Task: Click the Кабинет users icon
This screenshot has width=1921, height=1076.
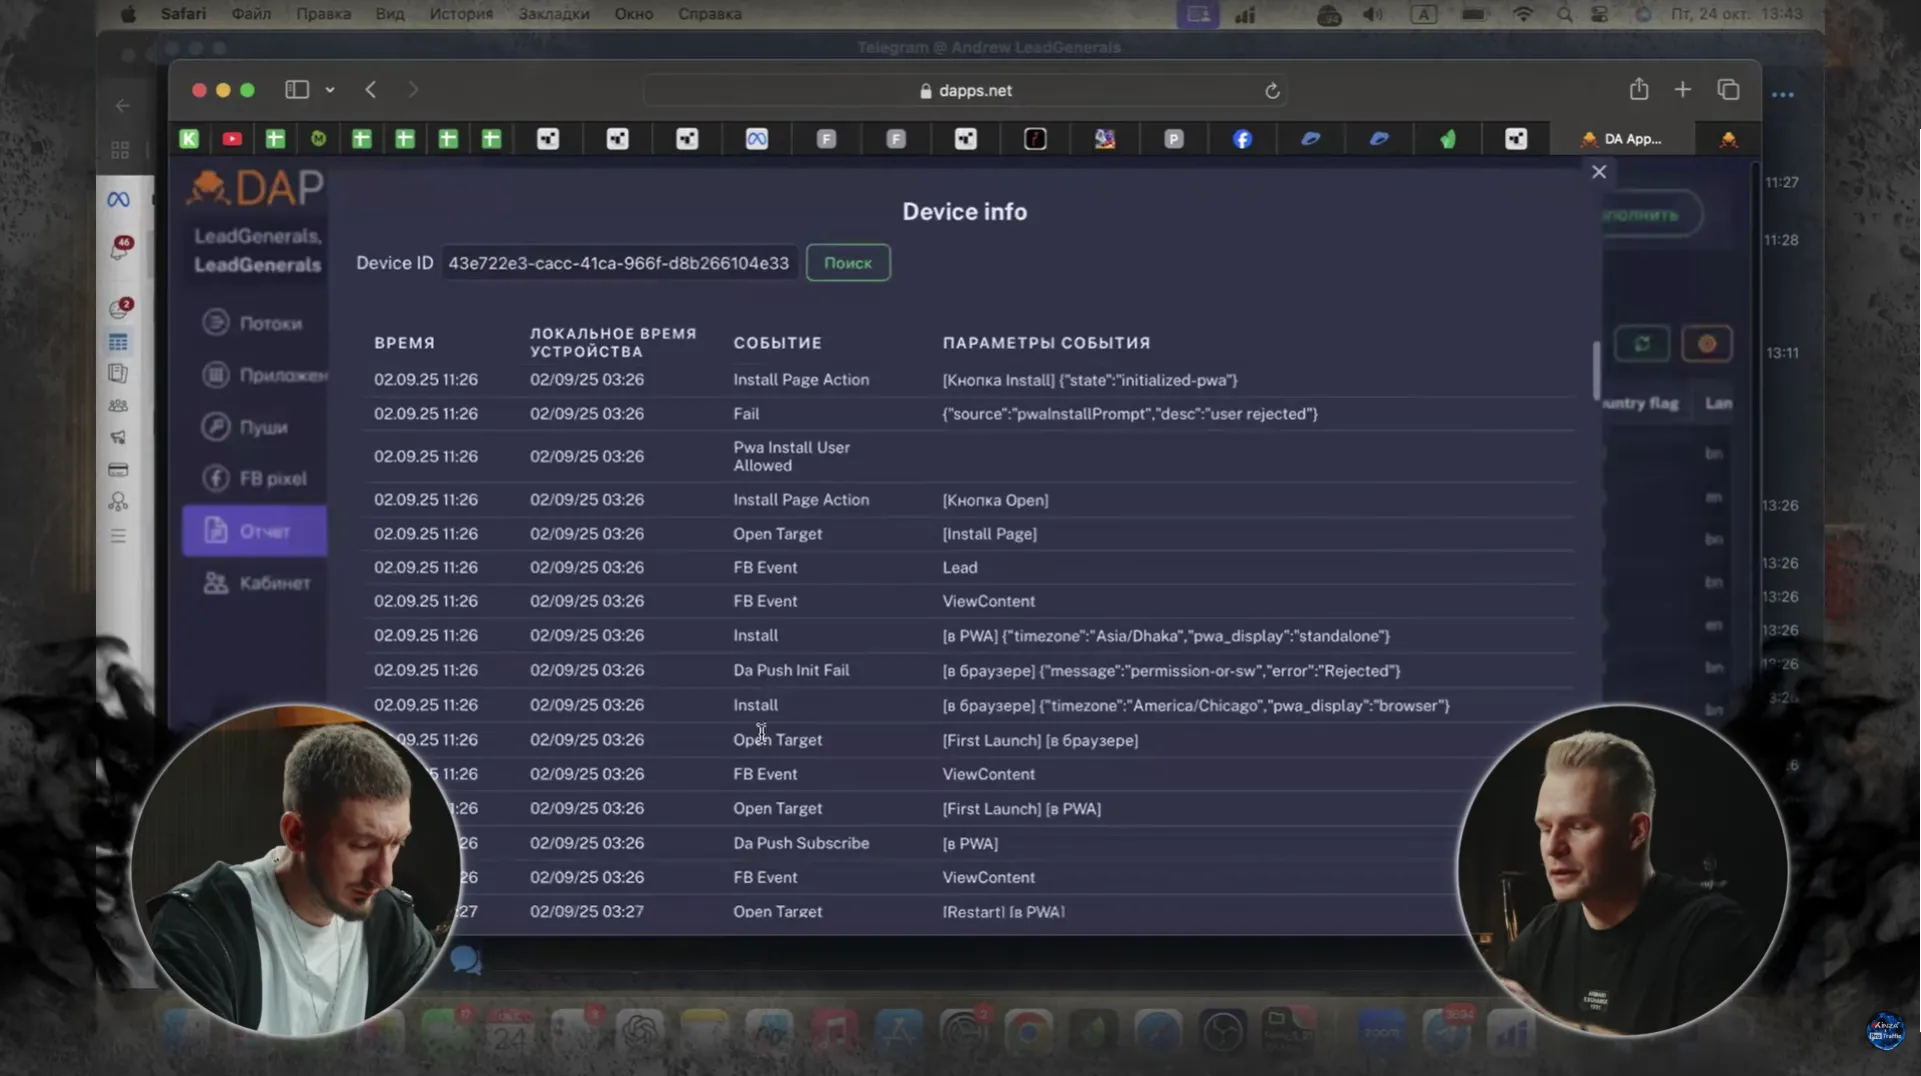Action: click(215, 583)
